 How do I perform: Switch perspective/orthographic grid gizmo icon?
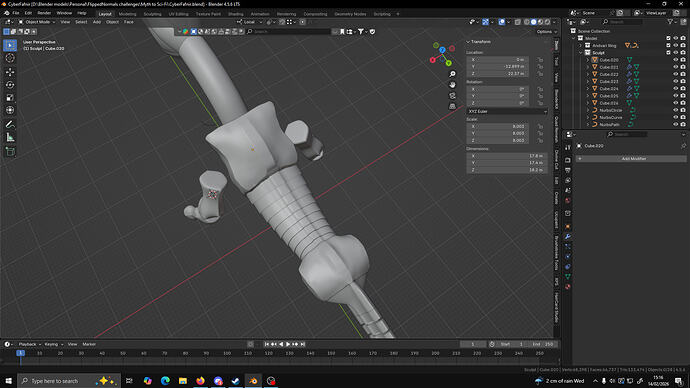tap(452, 106)
